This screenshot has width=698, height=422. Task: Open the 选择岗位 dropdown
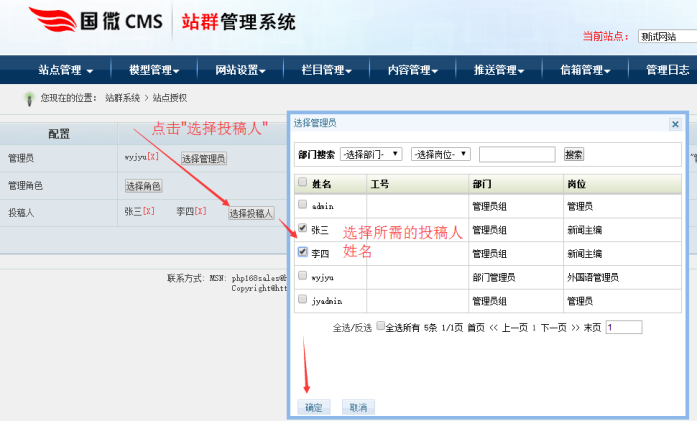click(x=440, y=154)
